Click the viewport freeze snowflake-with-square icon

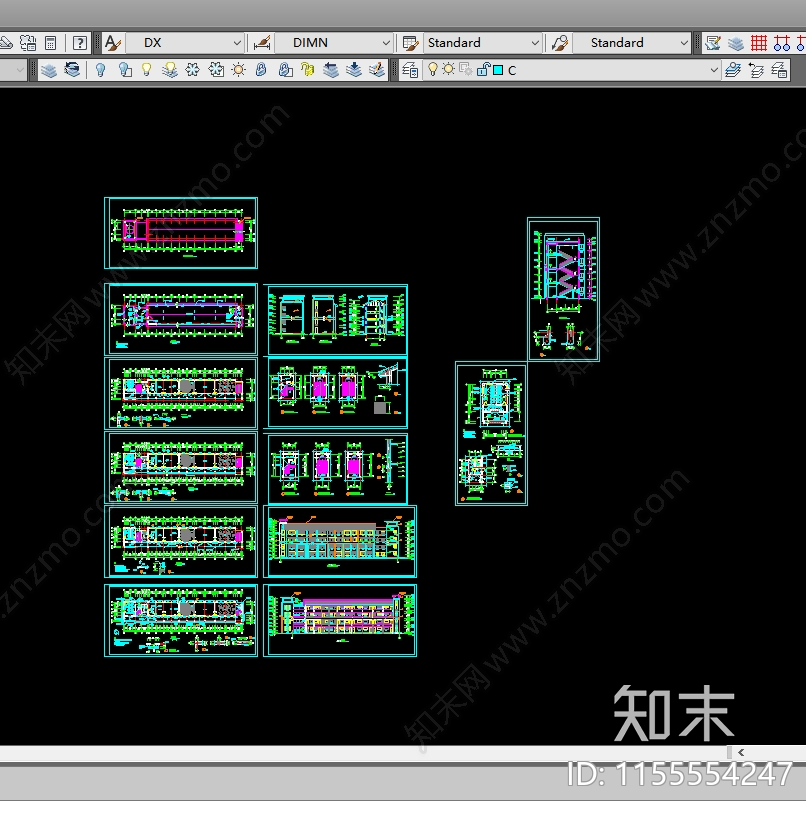pos(216,70)
